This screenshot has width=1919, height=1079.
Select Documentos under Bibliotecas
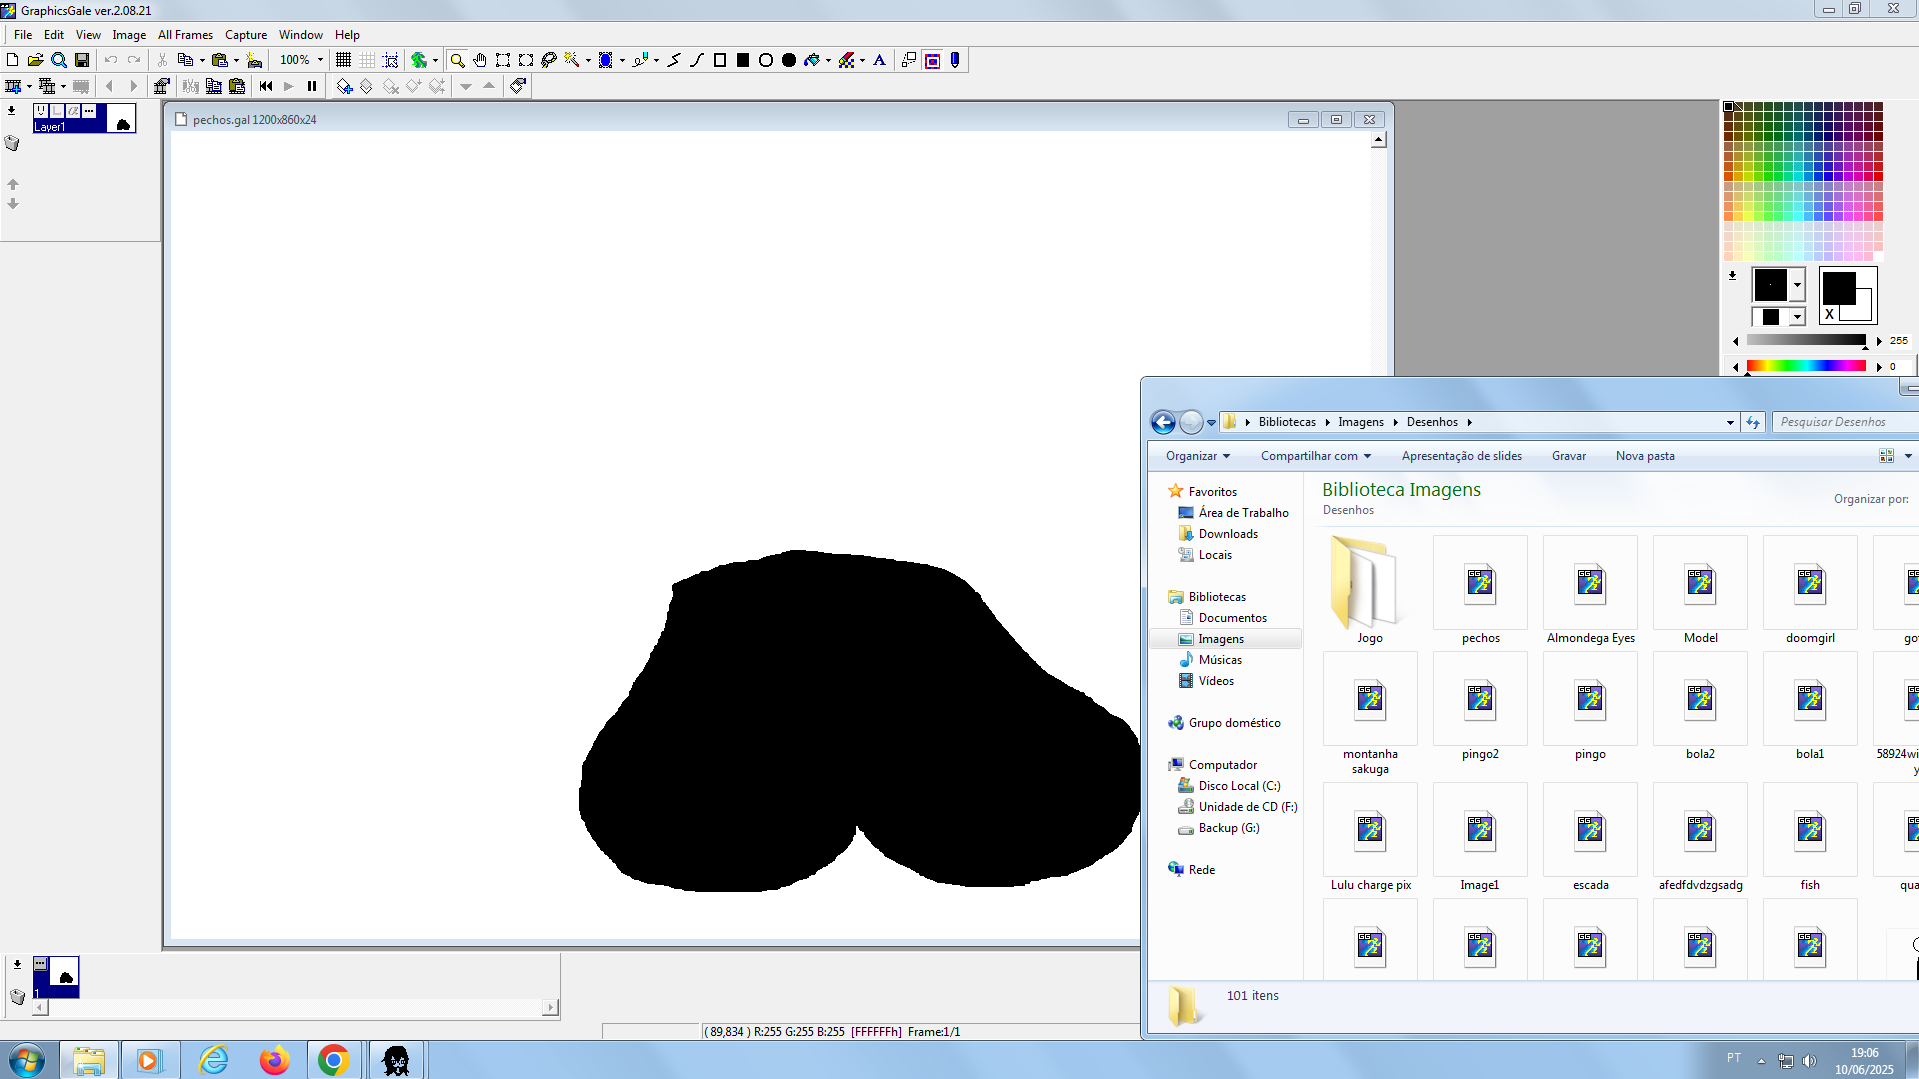(1232, 618)
